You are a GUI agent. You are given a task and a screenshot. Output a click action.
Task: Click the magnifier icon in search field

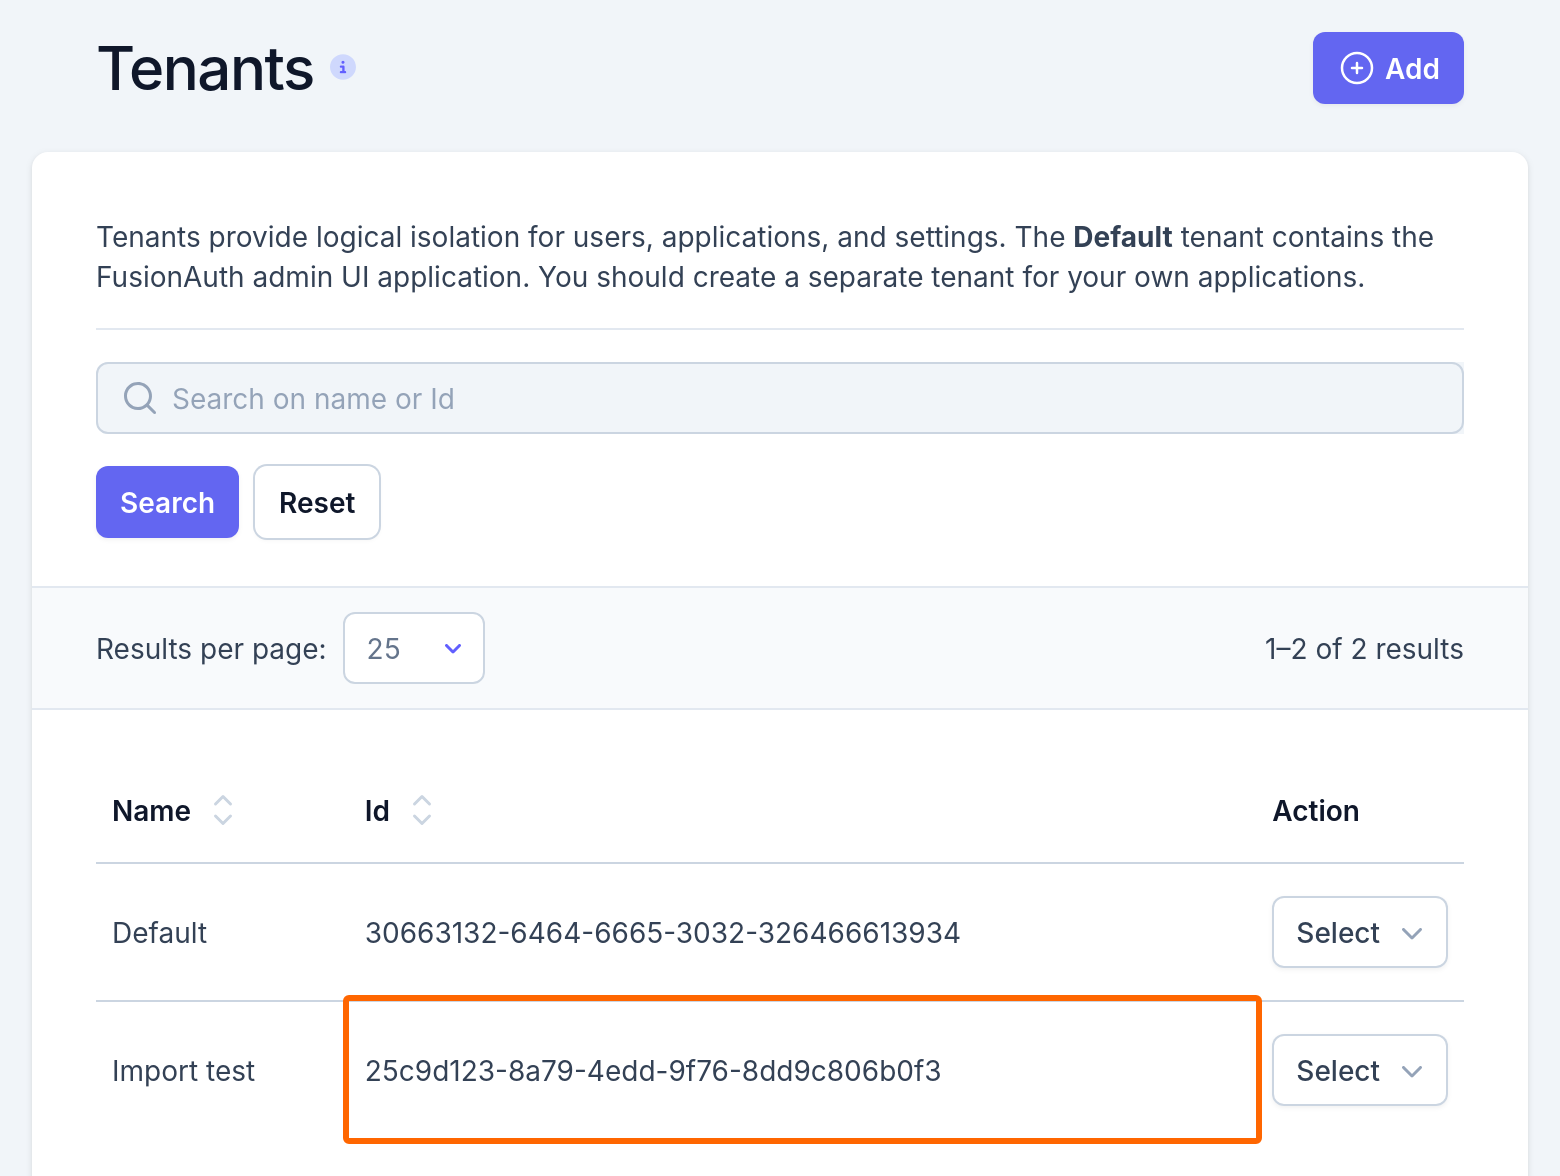[x=139, y=398]
